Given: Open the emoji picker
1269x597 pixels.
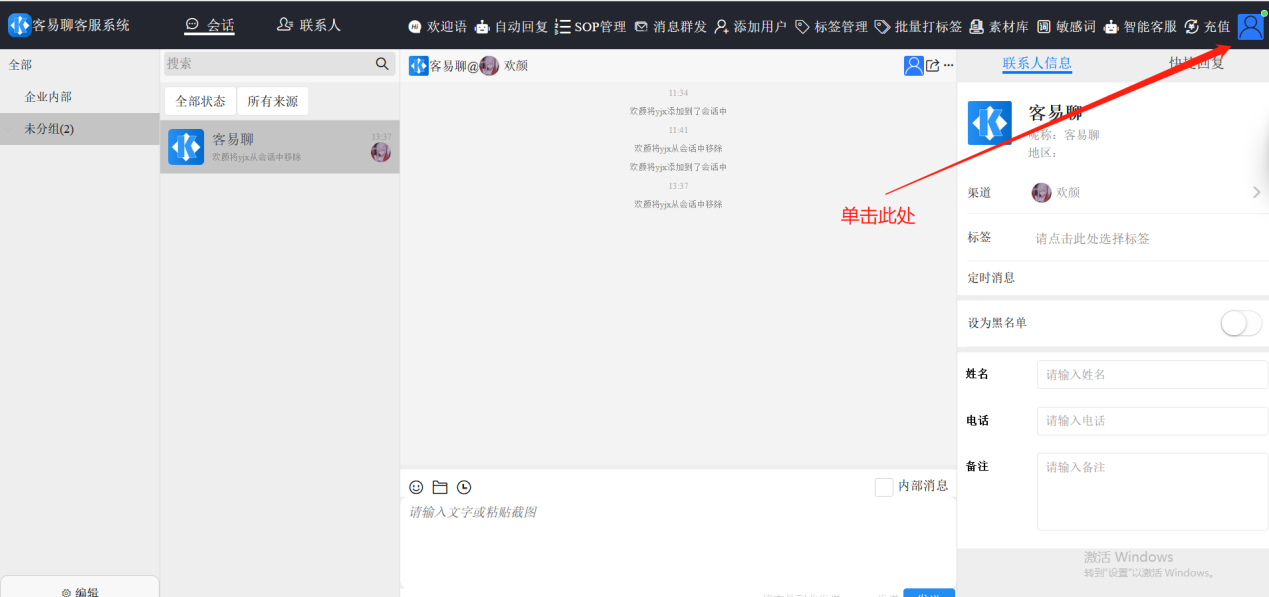Looking at the screenshot, I should [x=416, y=487].
